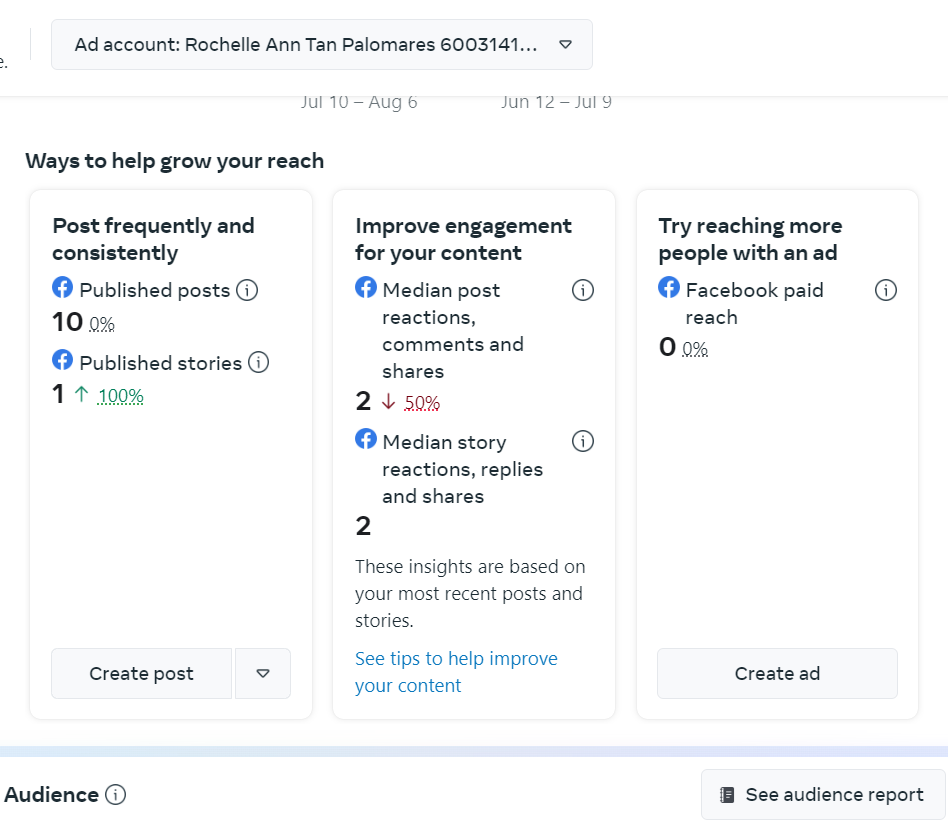Open info for Median post reactions
948x821 pixels.
(582, 291)
